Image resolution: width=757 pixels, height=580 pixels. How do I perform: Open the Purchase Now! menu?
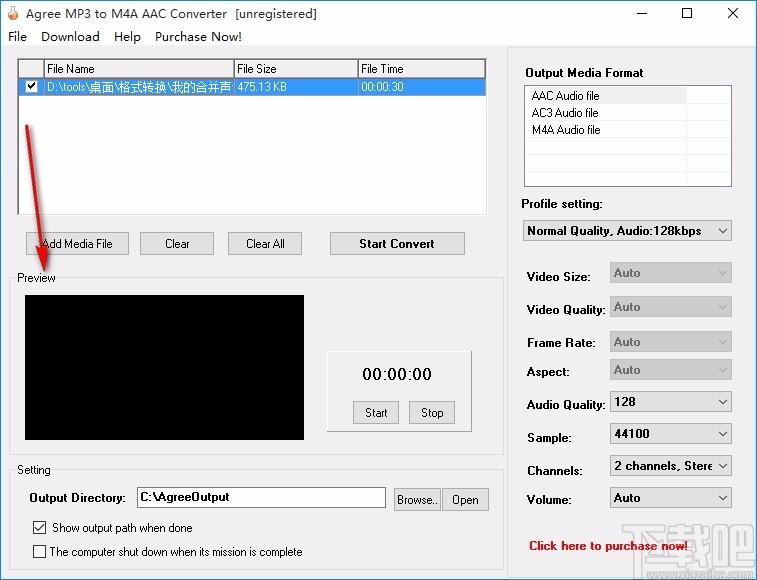click(198, 37)
